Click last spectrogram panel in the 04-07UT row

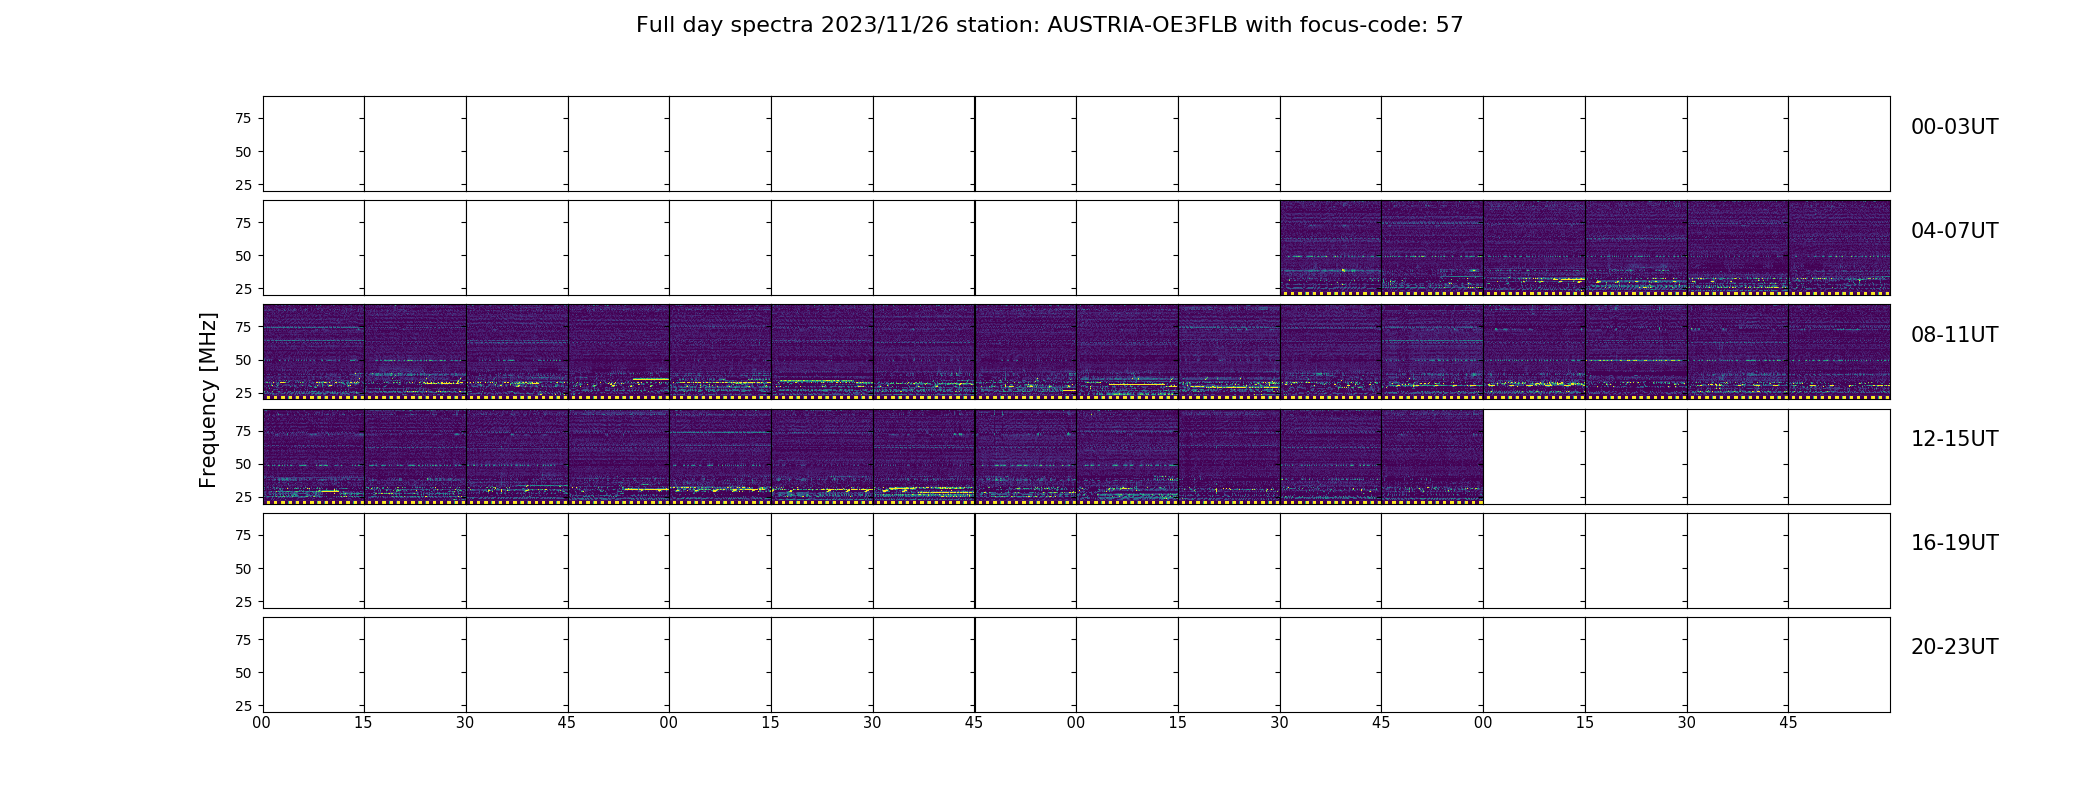point(1839,248)
